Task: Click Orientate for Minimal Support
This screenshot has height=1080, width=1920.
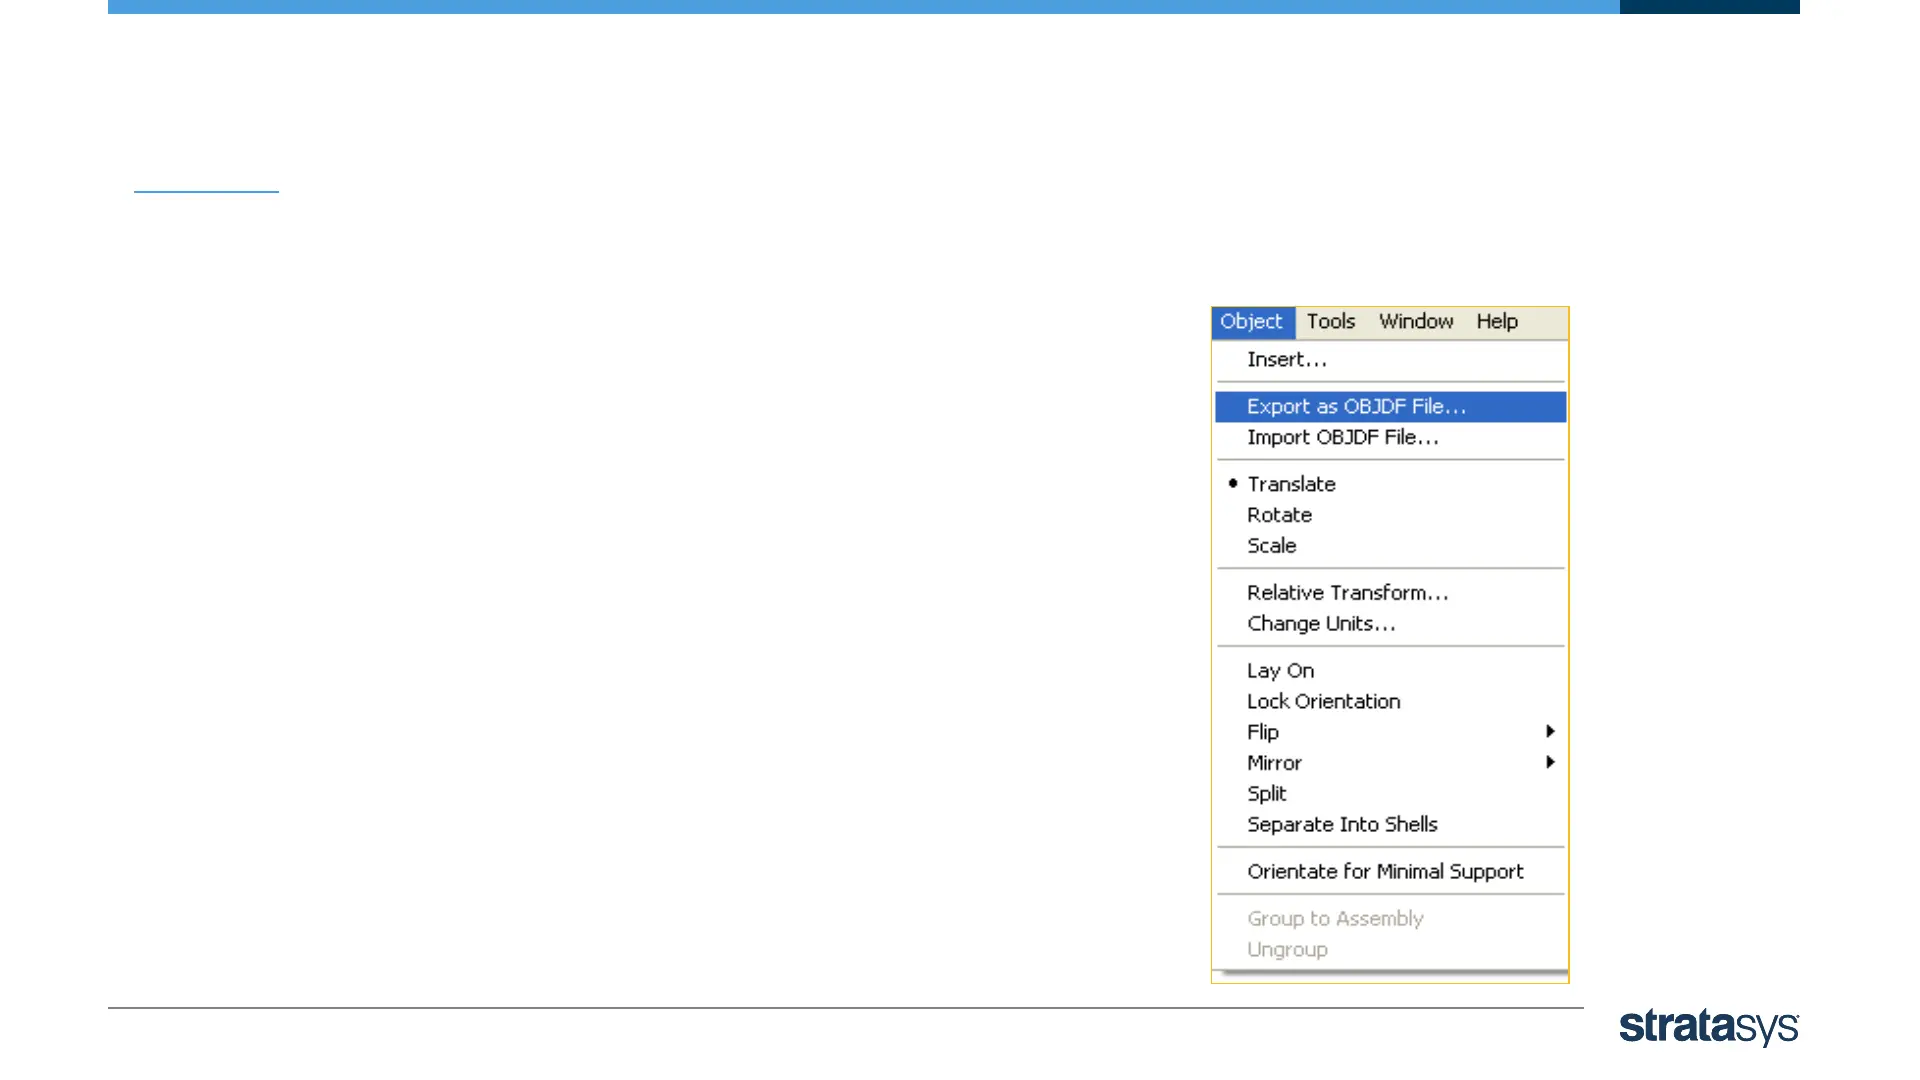Action: pyautogui.click(x=1385, y=872)
